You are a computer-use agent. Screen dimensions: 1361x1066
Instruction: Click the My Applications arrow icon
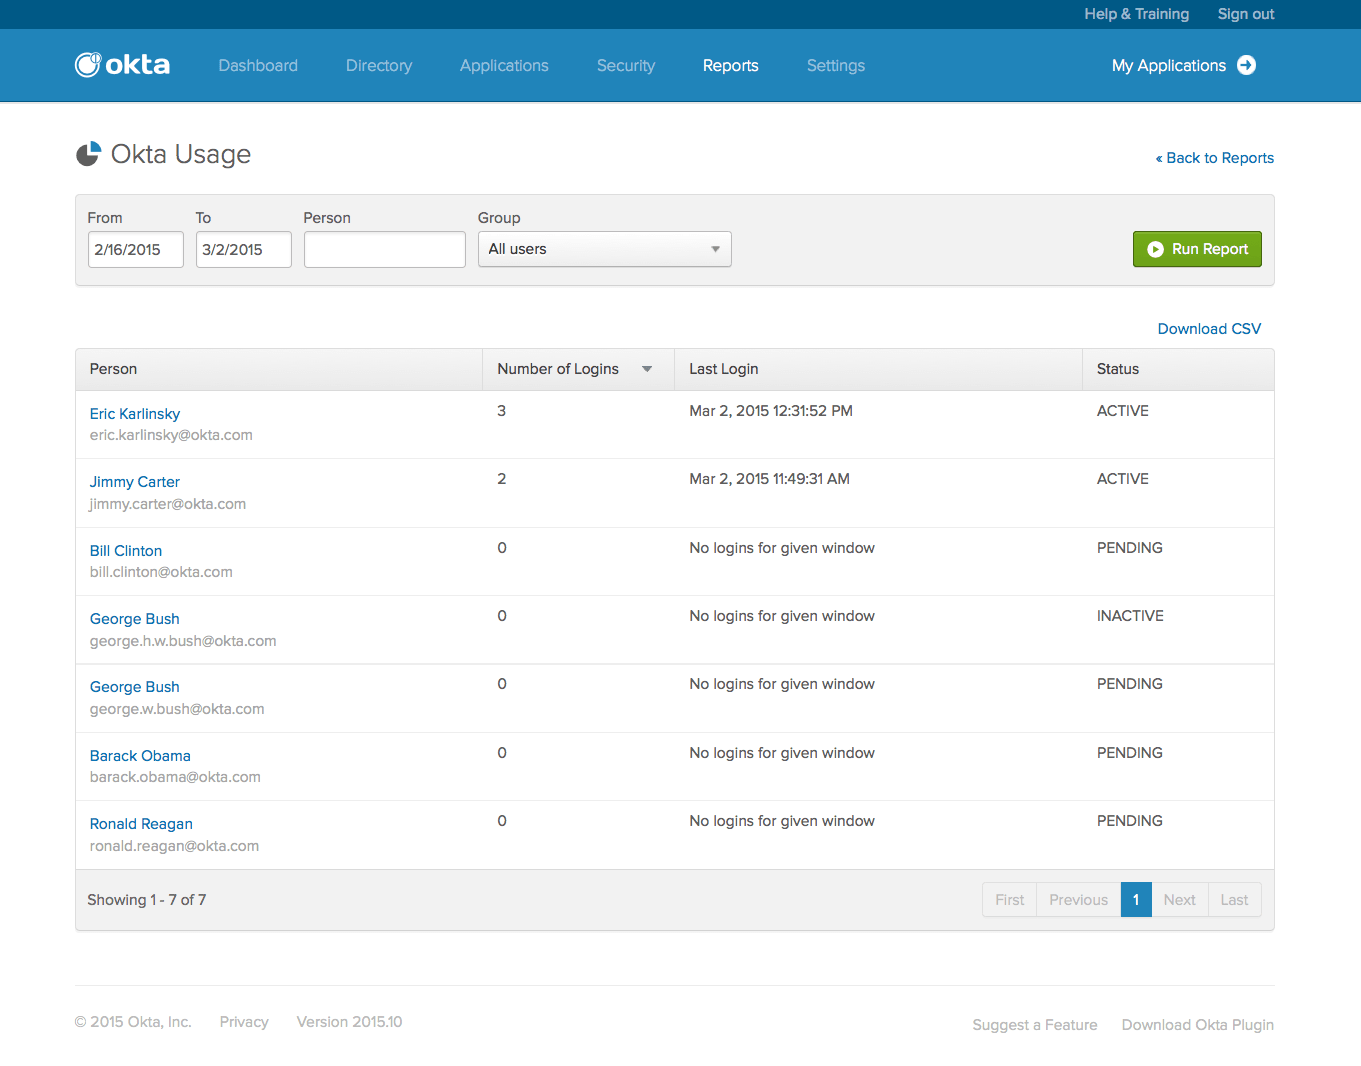coord(1246,65)
